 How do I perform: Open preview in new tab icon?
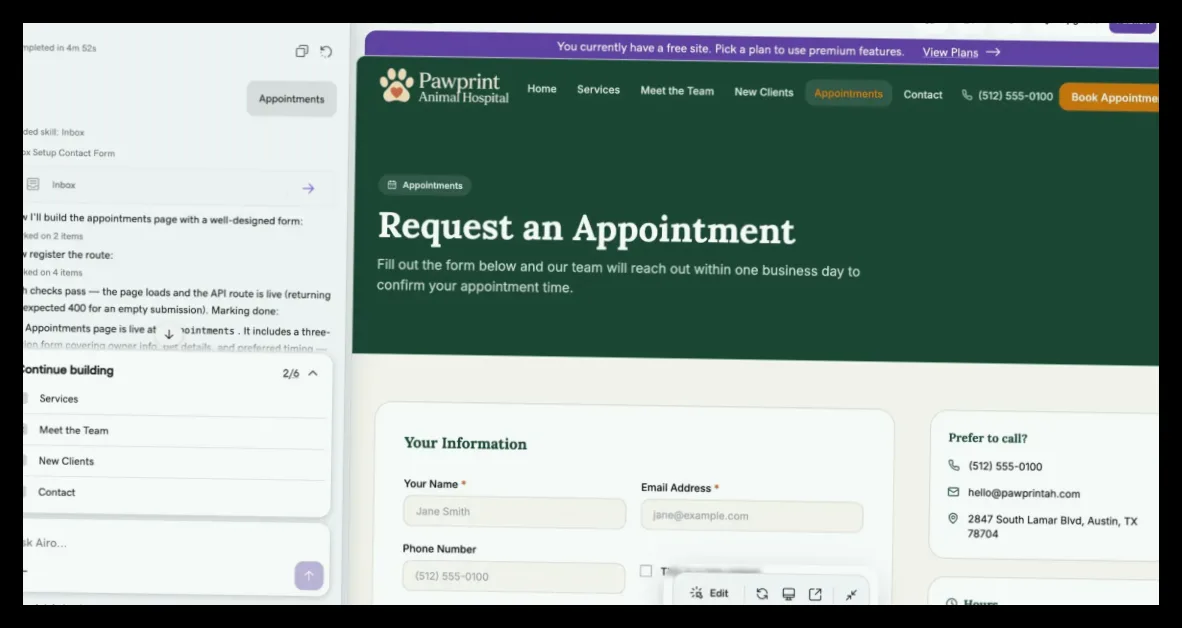815,594
